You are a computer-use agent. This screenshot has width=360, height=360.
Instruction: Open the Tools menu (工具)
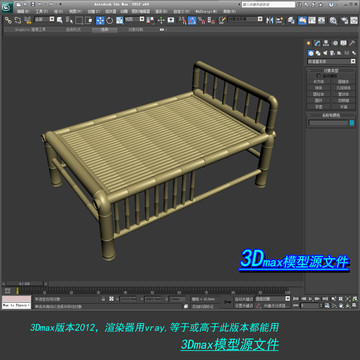[x=42, y=11]
